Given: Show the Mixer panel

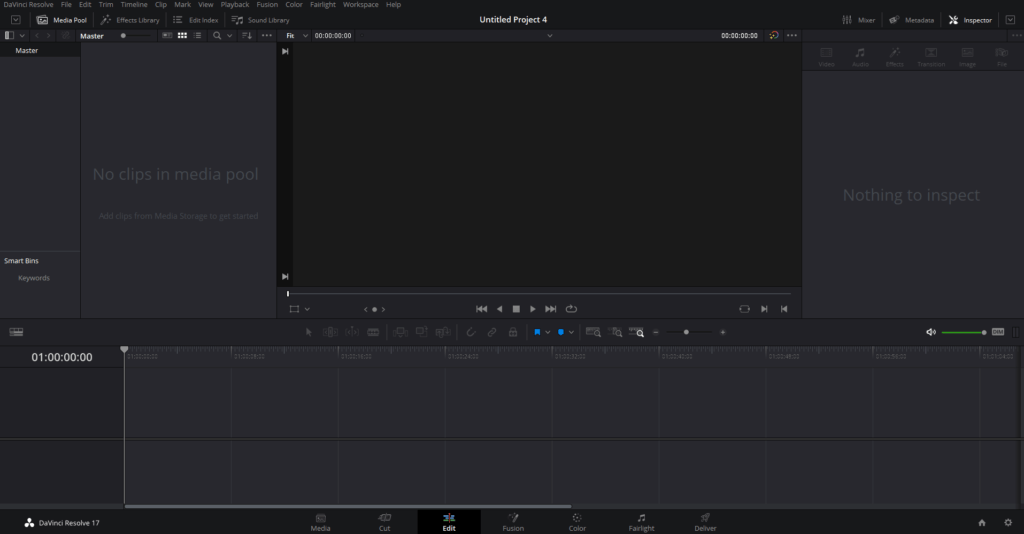Looking at the screenshot, I should pyautogui.click(x=858, y=20).
